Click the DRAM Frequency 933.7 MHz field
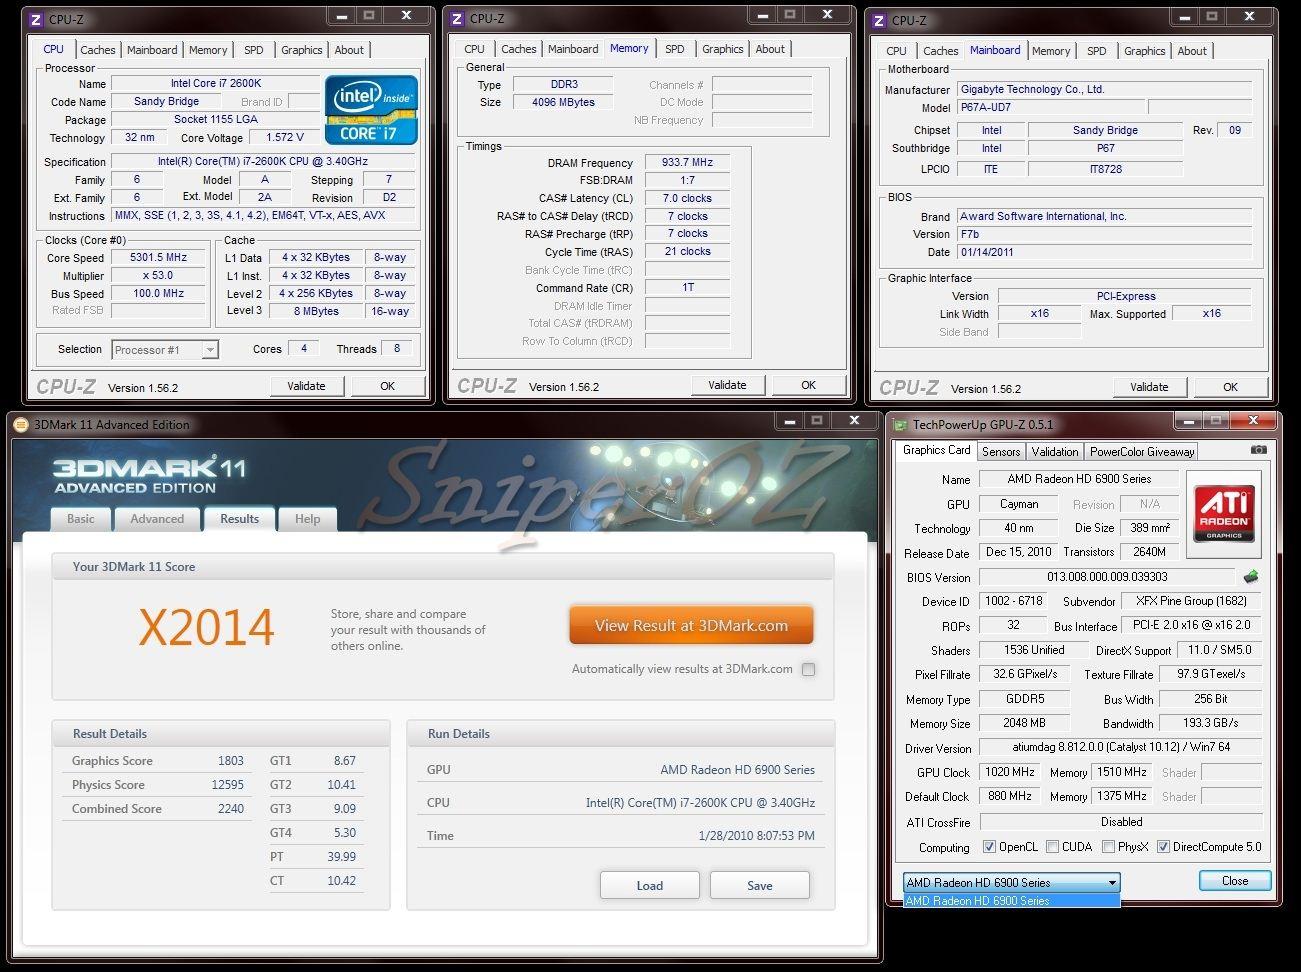 [x=687, y=163]
